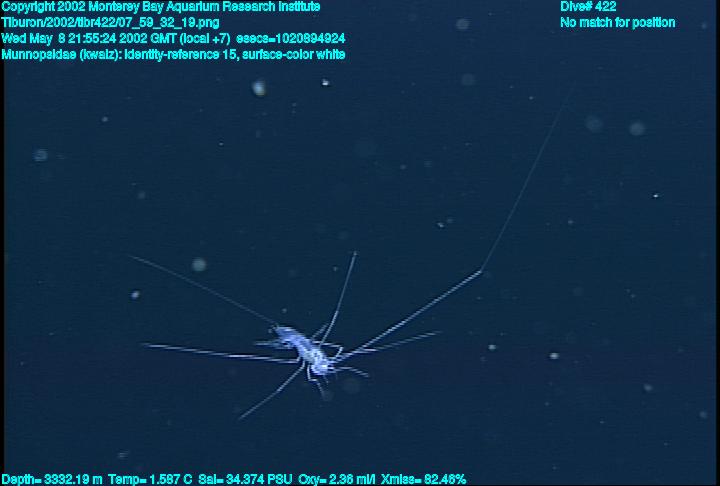The image size is (720, 486).
Task: Click the Sal= 34.374 PSU readout
Action: [245, 480]
